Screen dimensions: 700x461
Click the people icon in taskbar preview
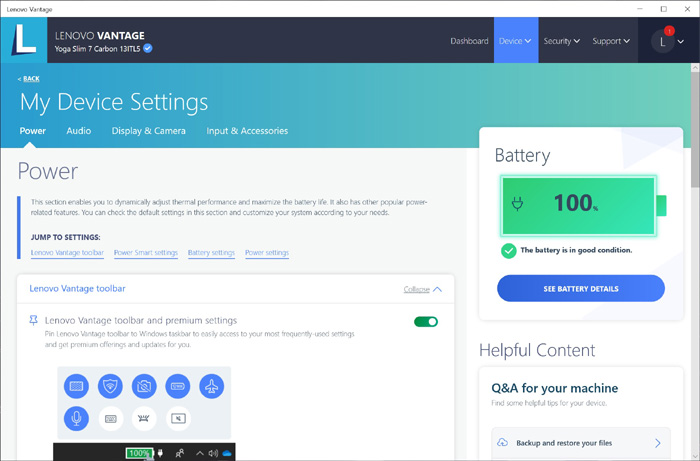(179, 453)
